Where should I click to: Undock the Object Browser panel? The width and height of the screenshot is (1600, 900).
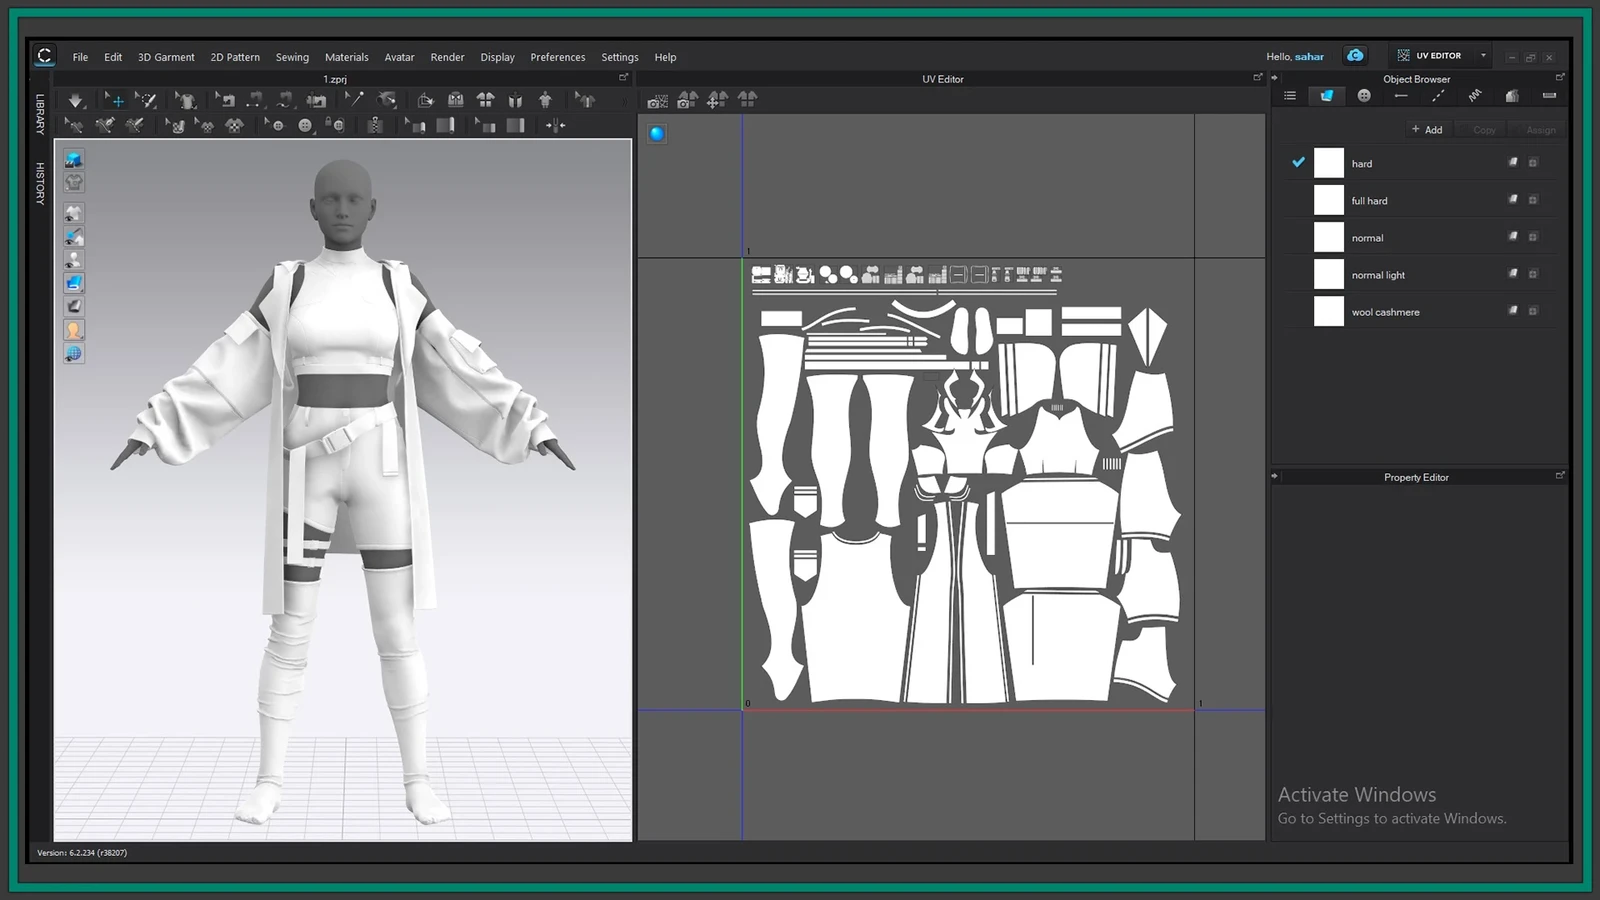1560,77
